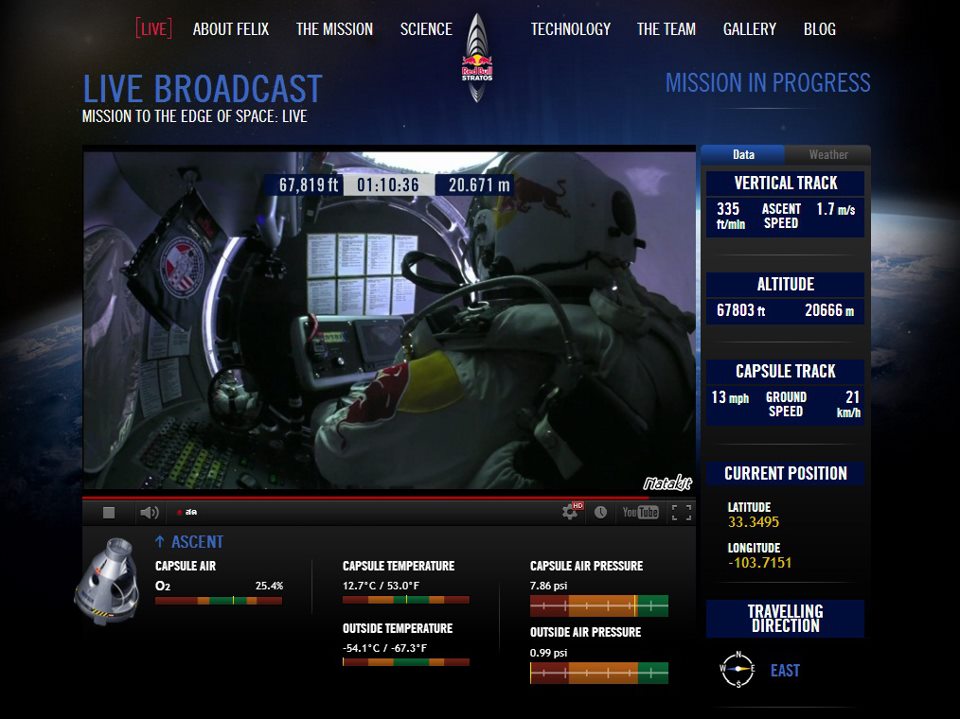
Task: Open the Science menu item
Action: pos(426,29)
